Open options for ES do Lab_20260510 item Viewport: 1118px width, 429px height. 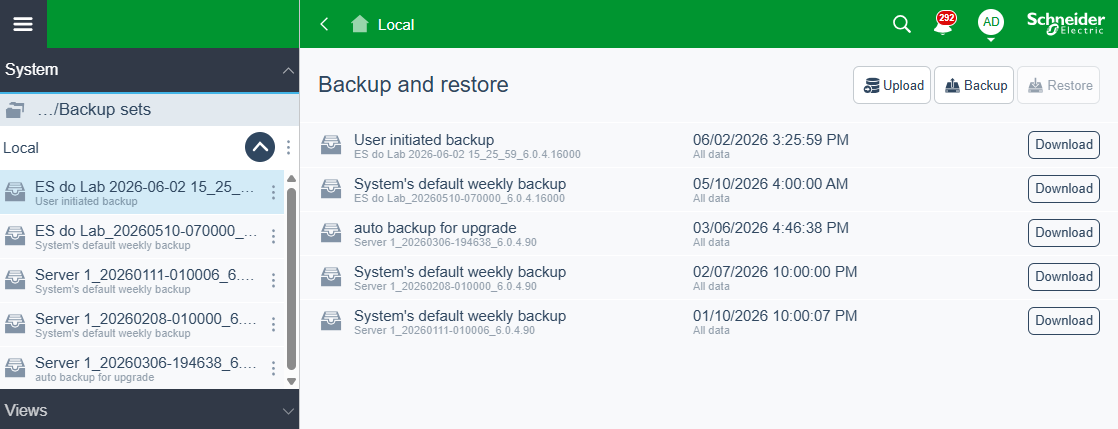[273, 237]
